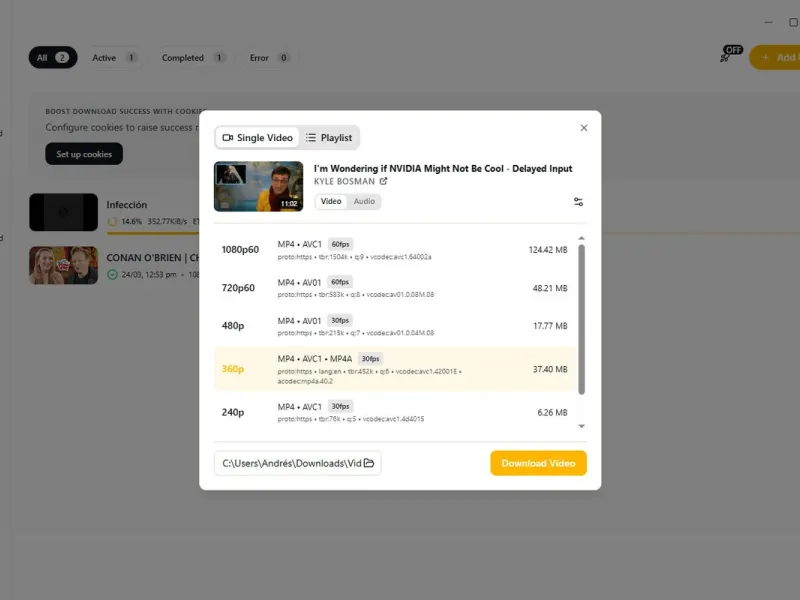The image size is (800, 600).
Task: Click the CONAN O'BRIEN download title
Action: coord(153,258)
